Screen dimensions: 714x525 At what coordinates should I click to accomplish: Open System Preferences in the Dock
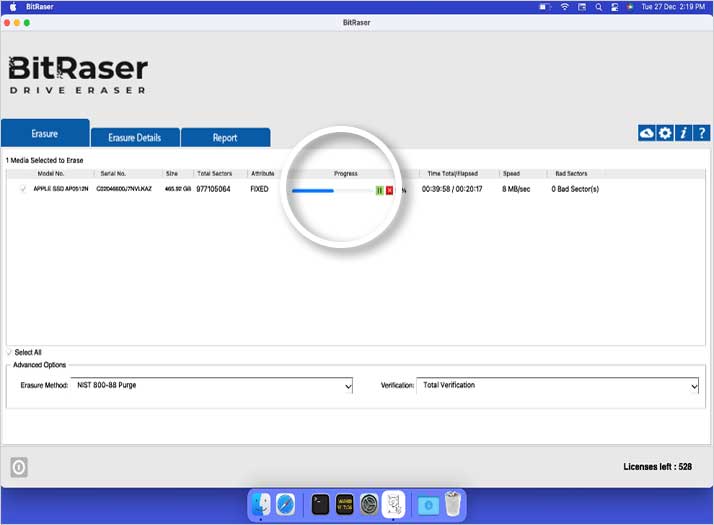[369, 505]
